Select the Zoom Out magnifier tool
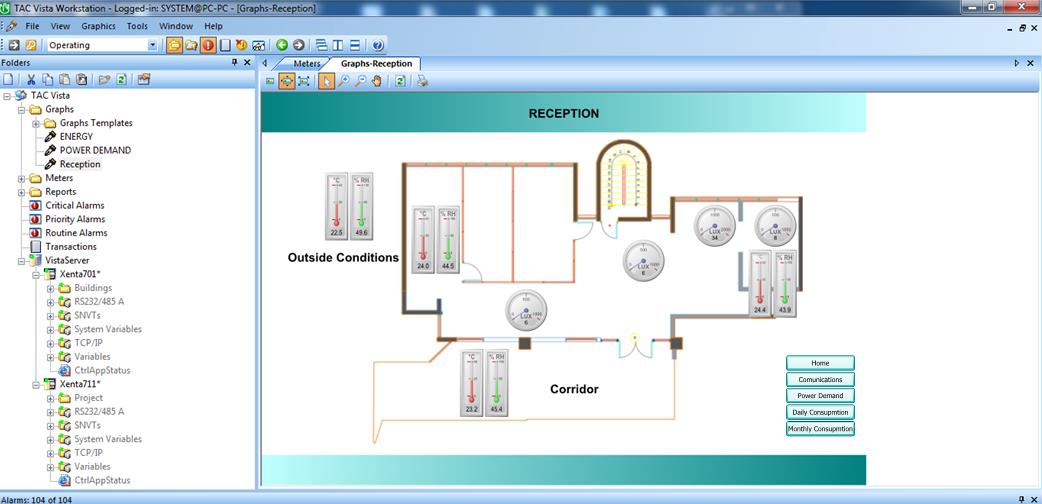The image size is (1042, 504). [x=360, y=81]
